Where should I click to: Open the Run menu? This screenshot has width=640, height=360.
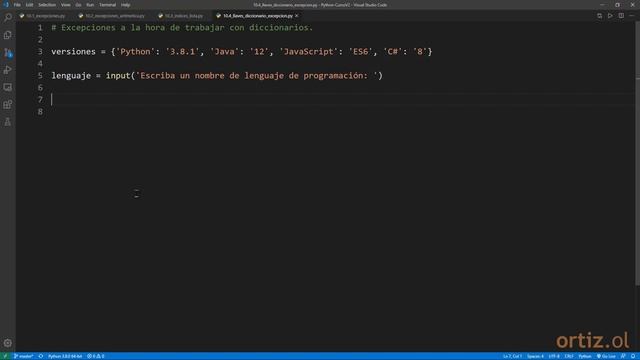90,5
